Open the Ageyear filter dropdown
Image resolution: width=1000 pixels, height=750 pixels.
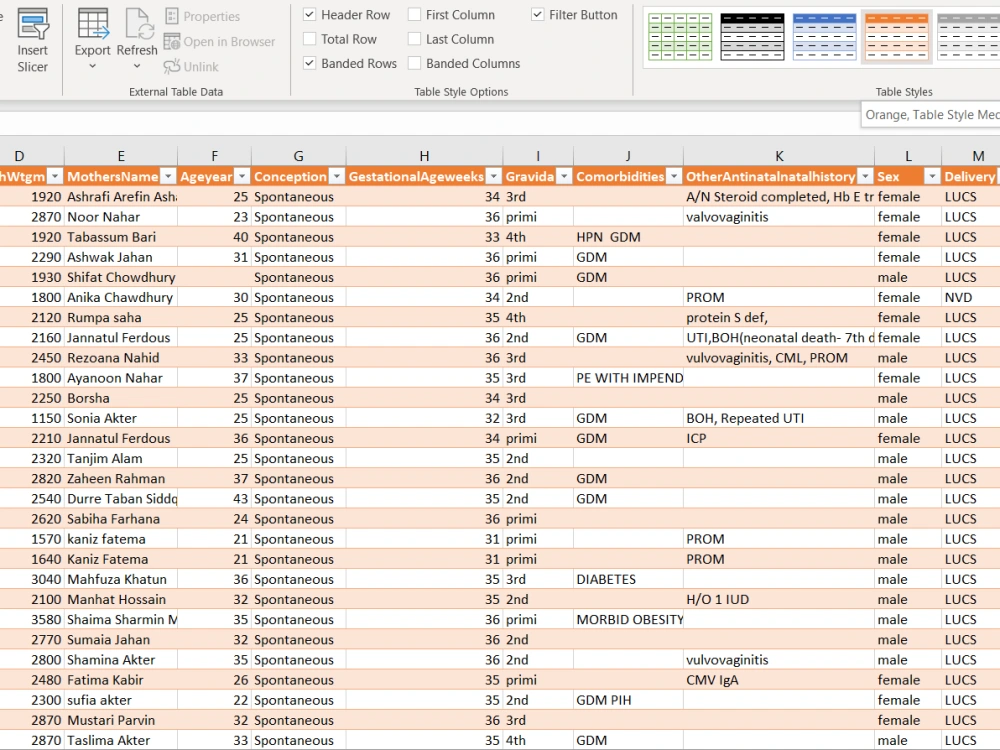coord(242,177)
